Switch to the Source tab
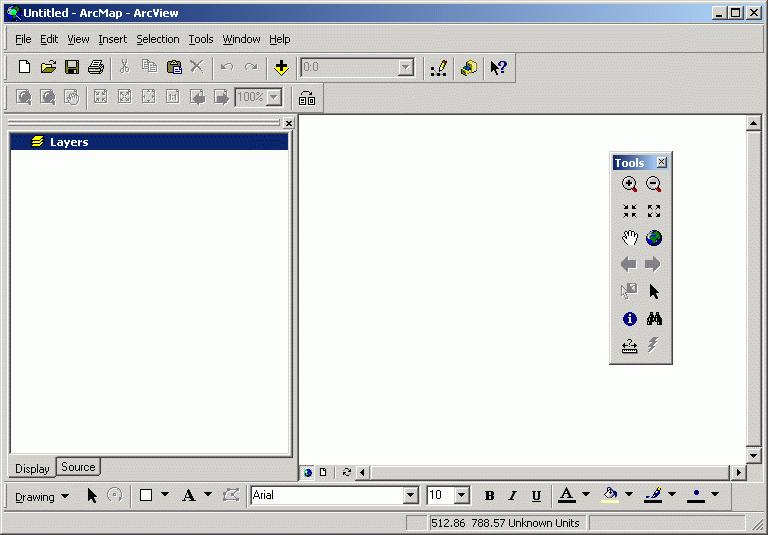 coord(78,467)
